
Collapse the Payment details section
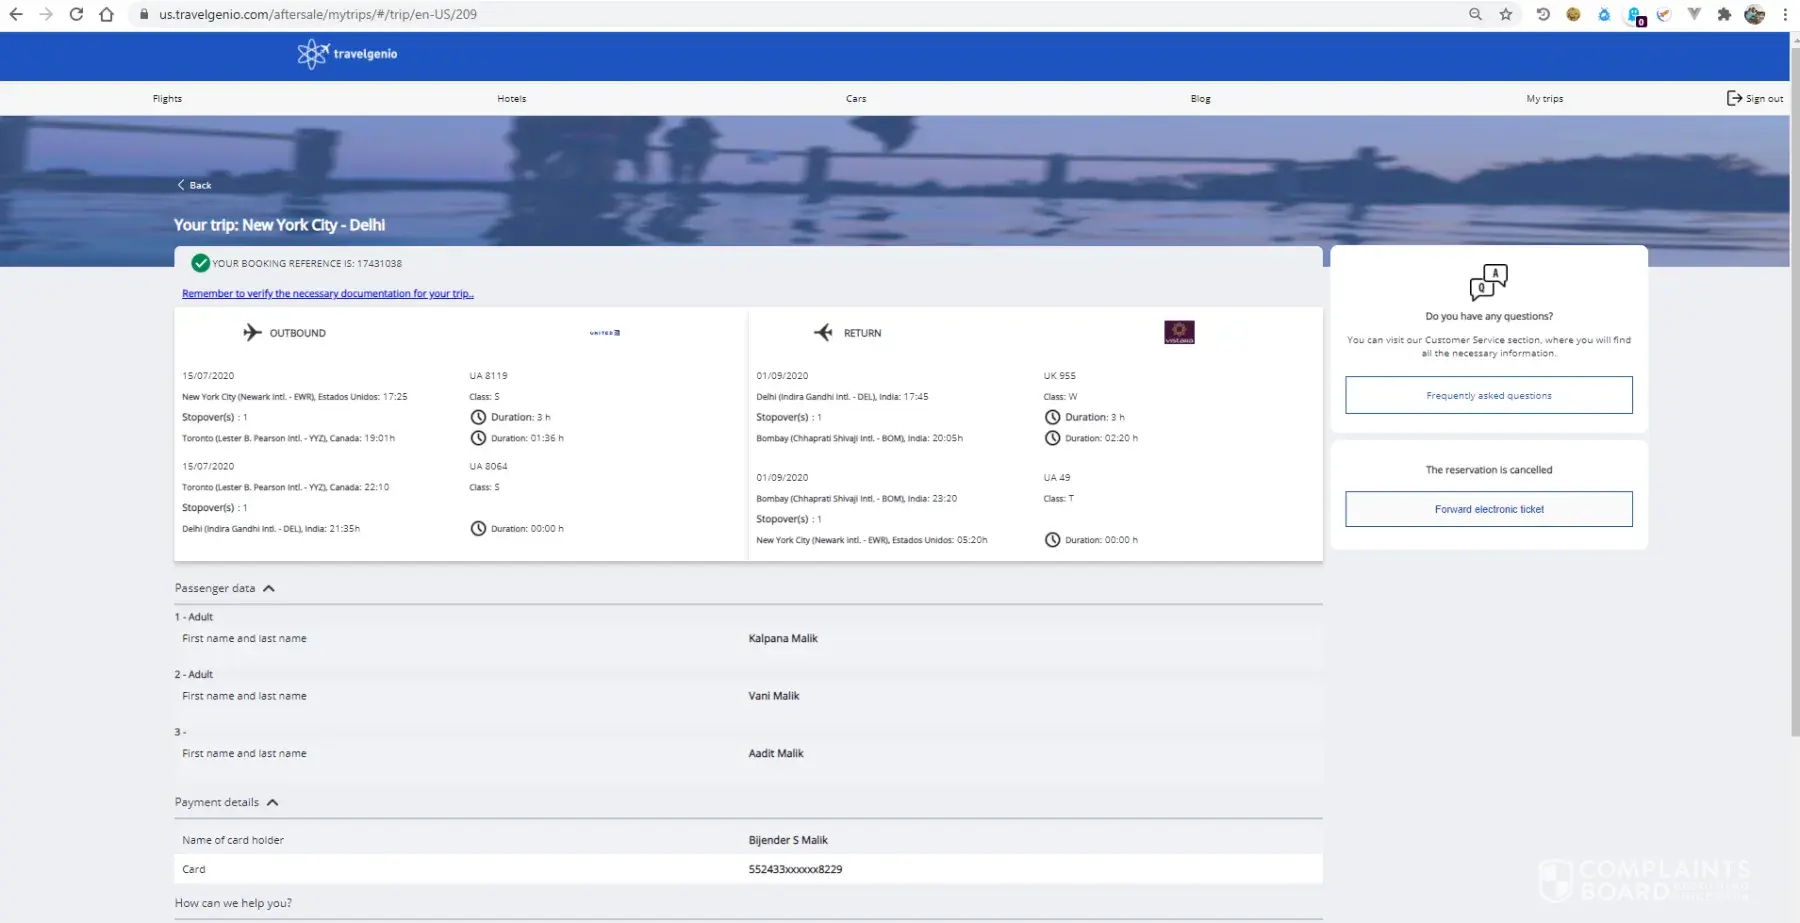pyautogui.click(x=272, y=802)
